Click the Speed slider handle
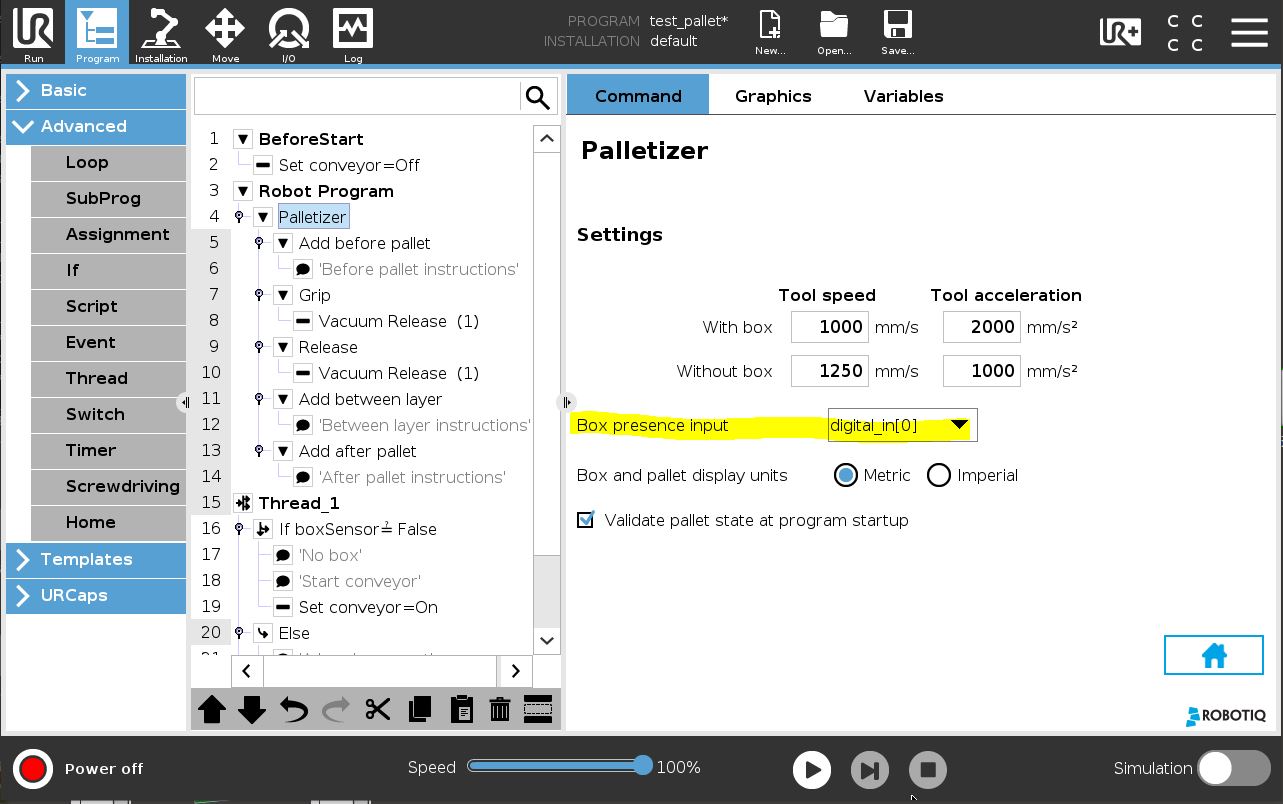The image size is (1283, 804). (643, 766)
